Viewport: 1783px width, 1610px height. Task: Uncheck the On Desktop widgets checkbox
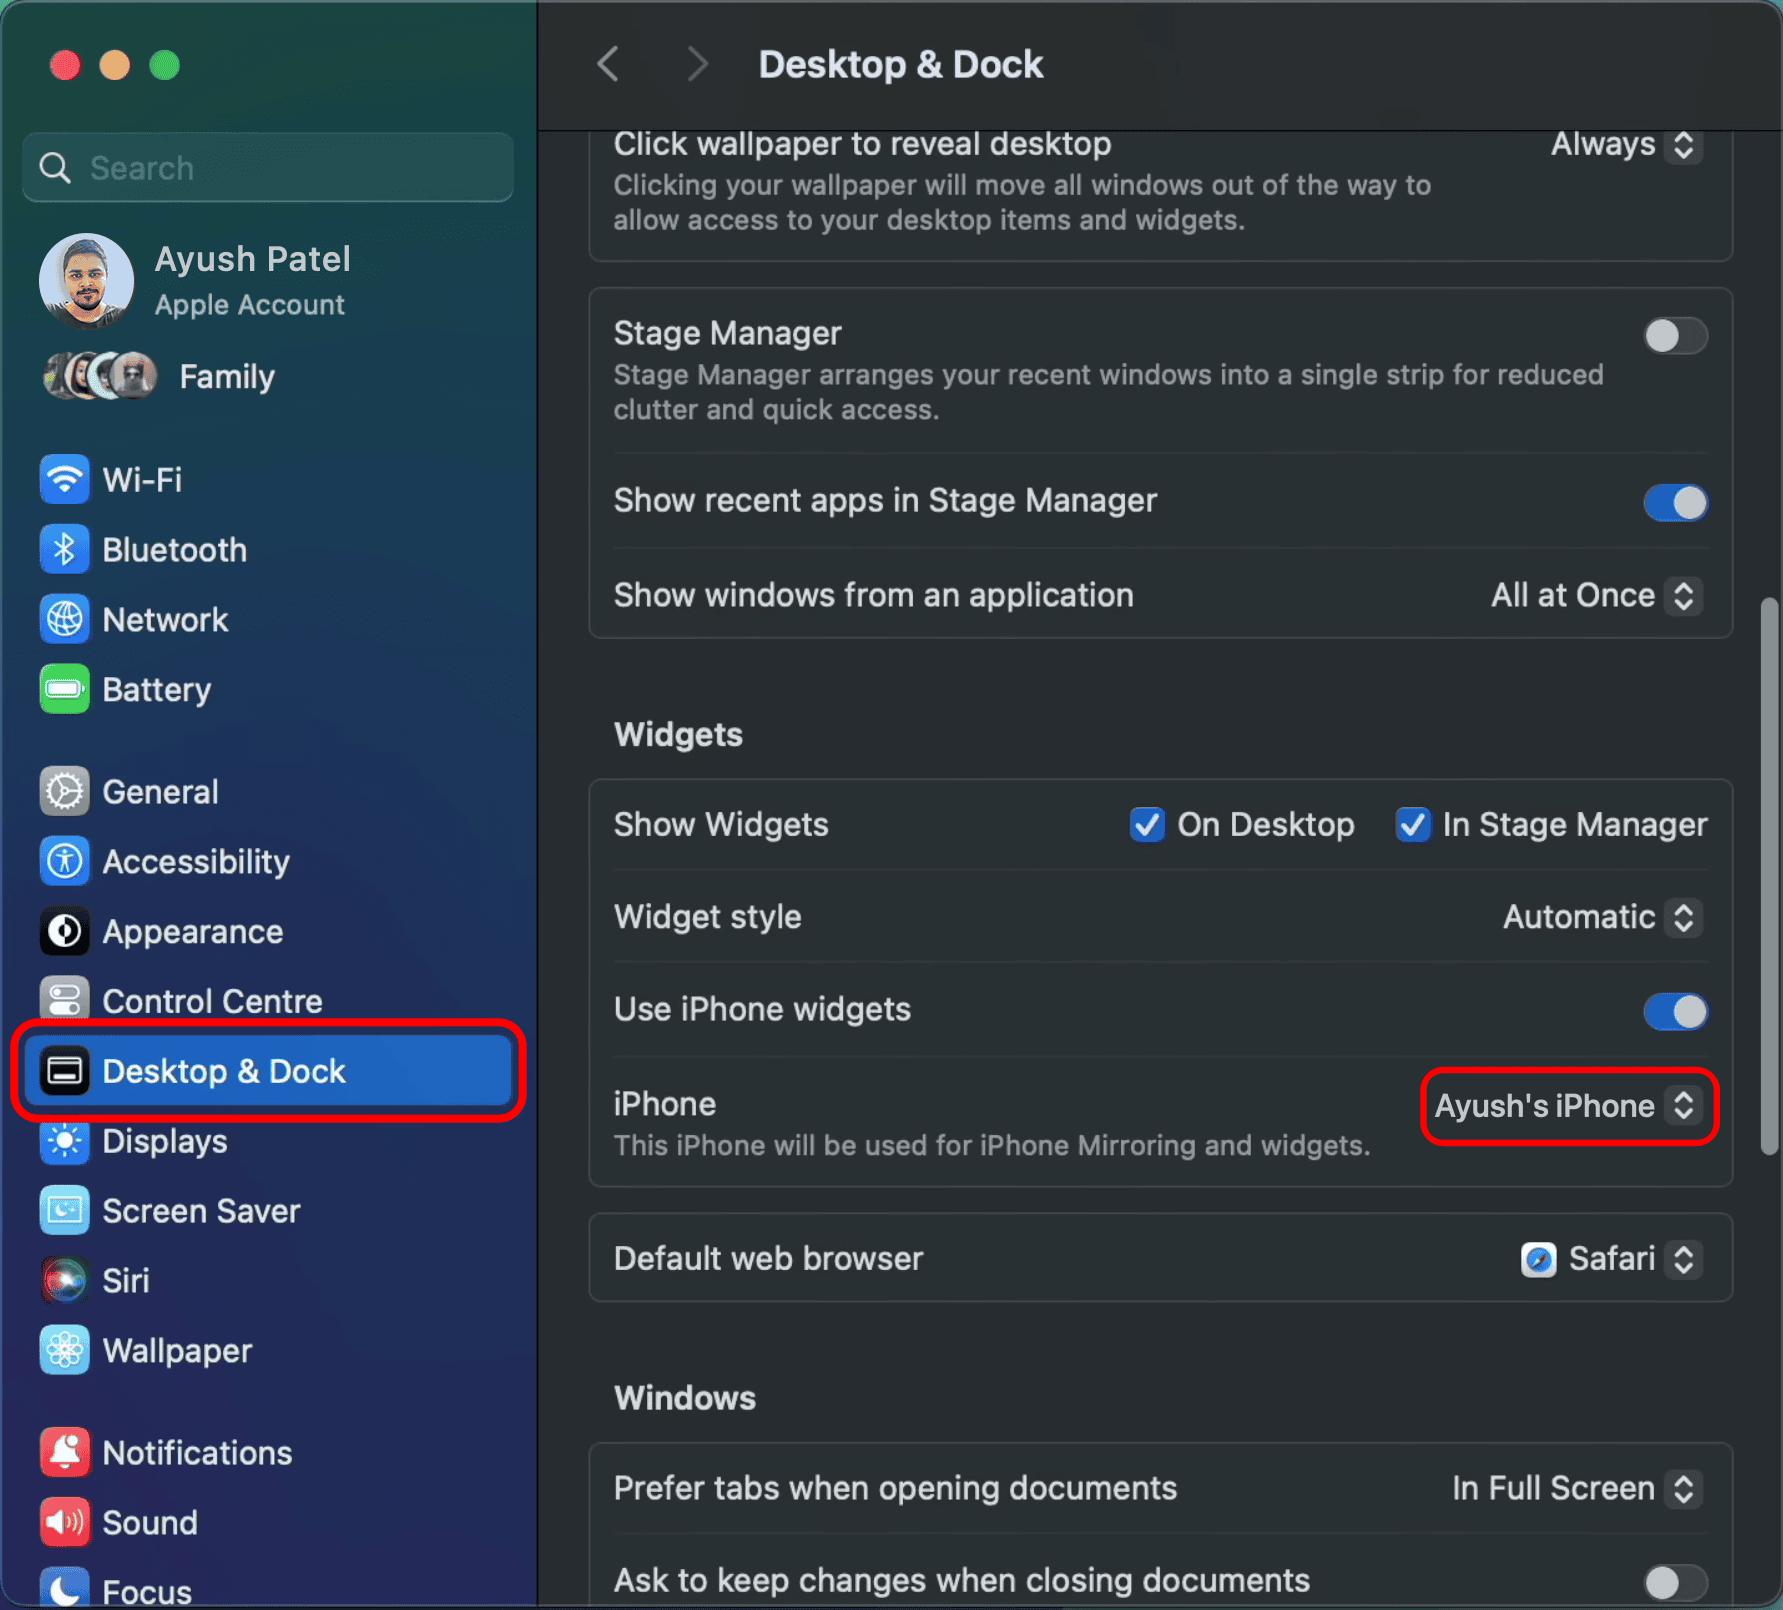point(1147,825)
